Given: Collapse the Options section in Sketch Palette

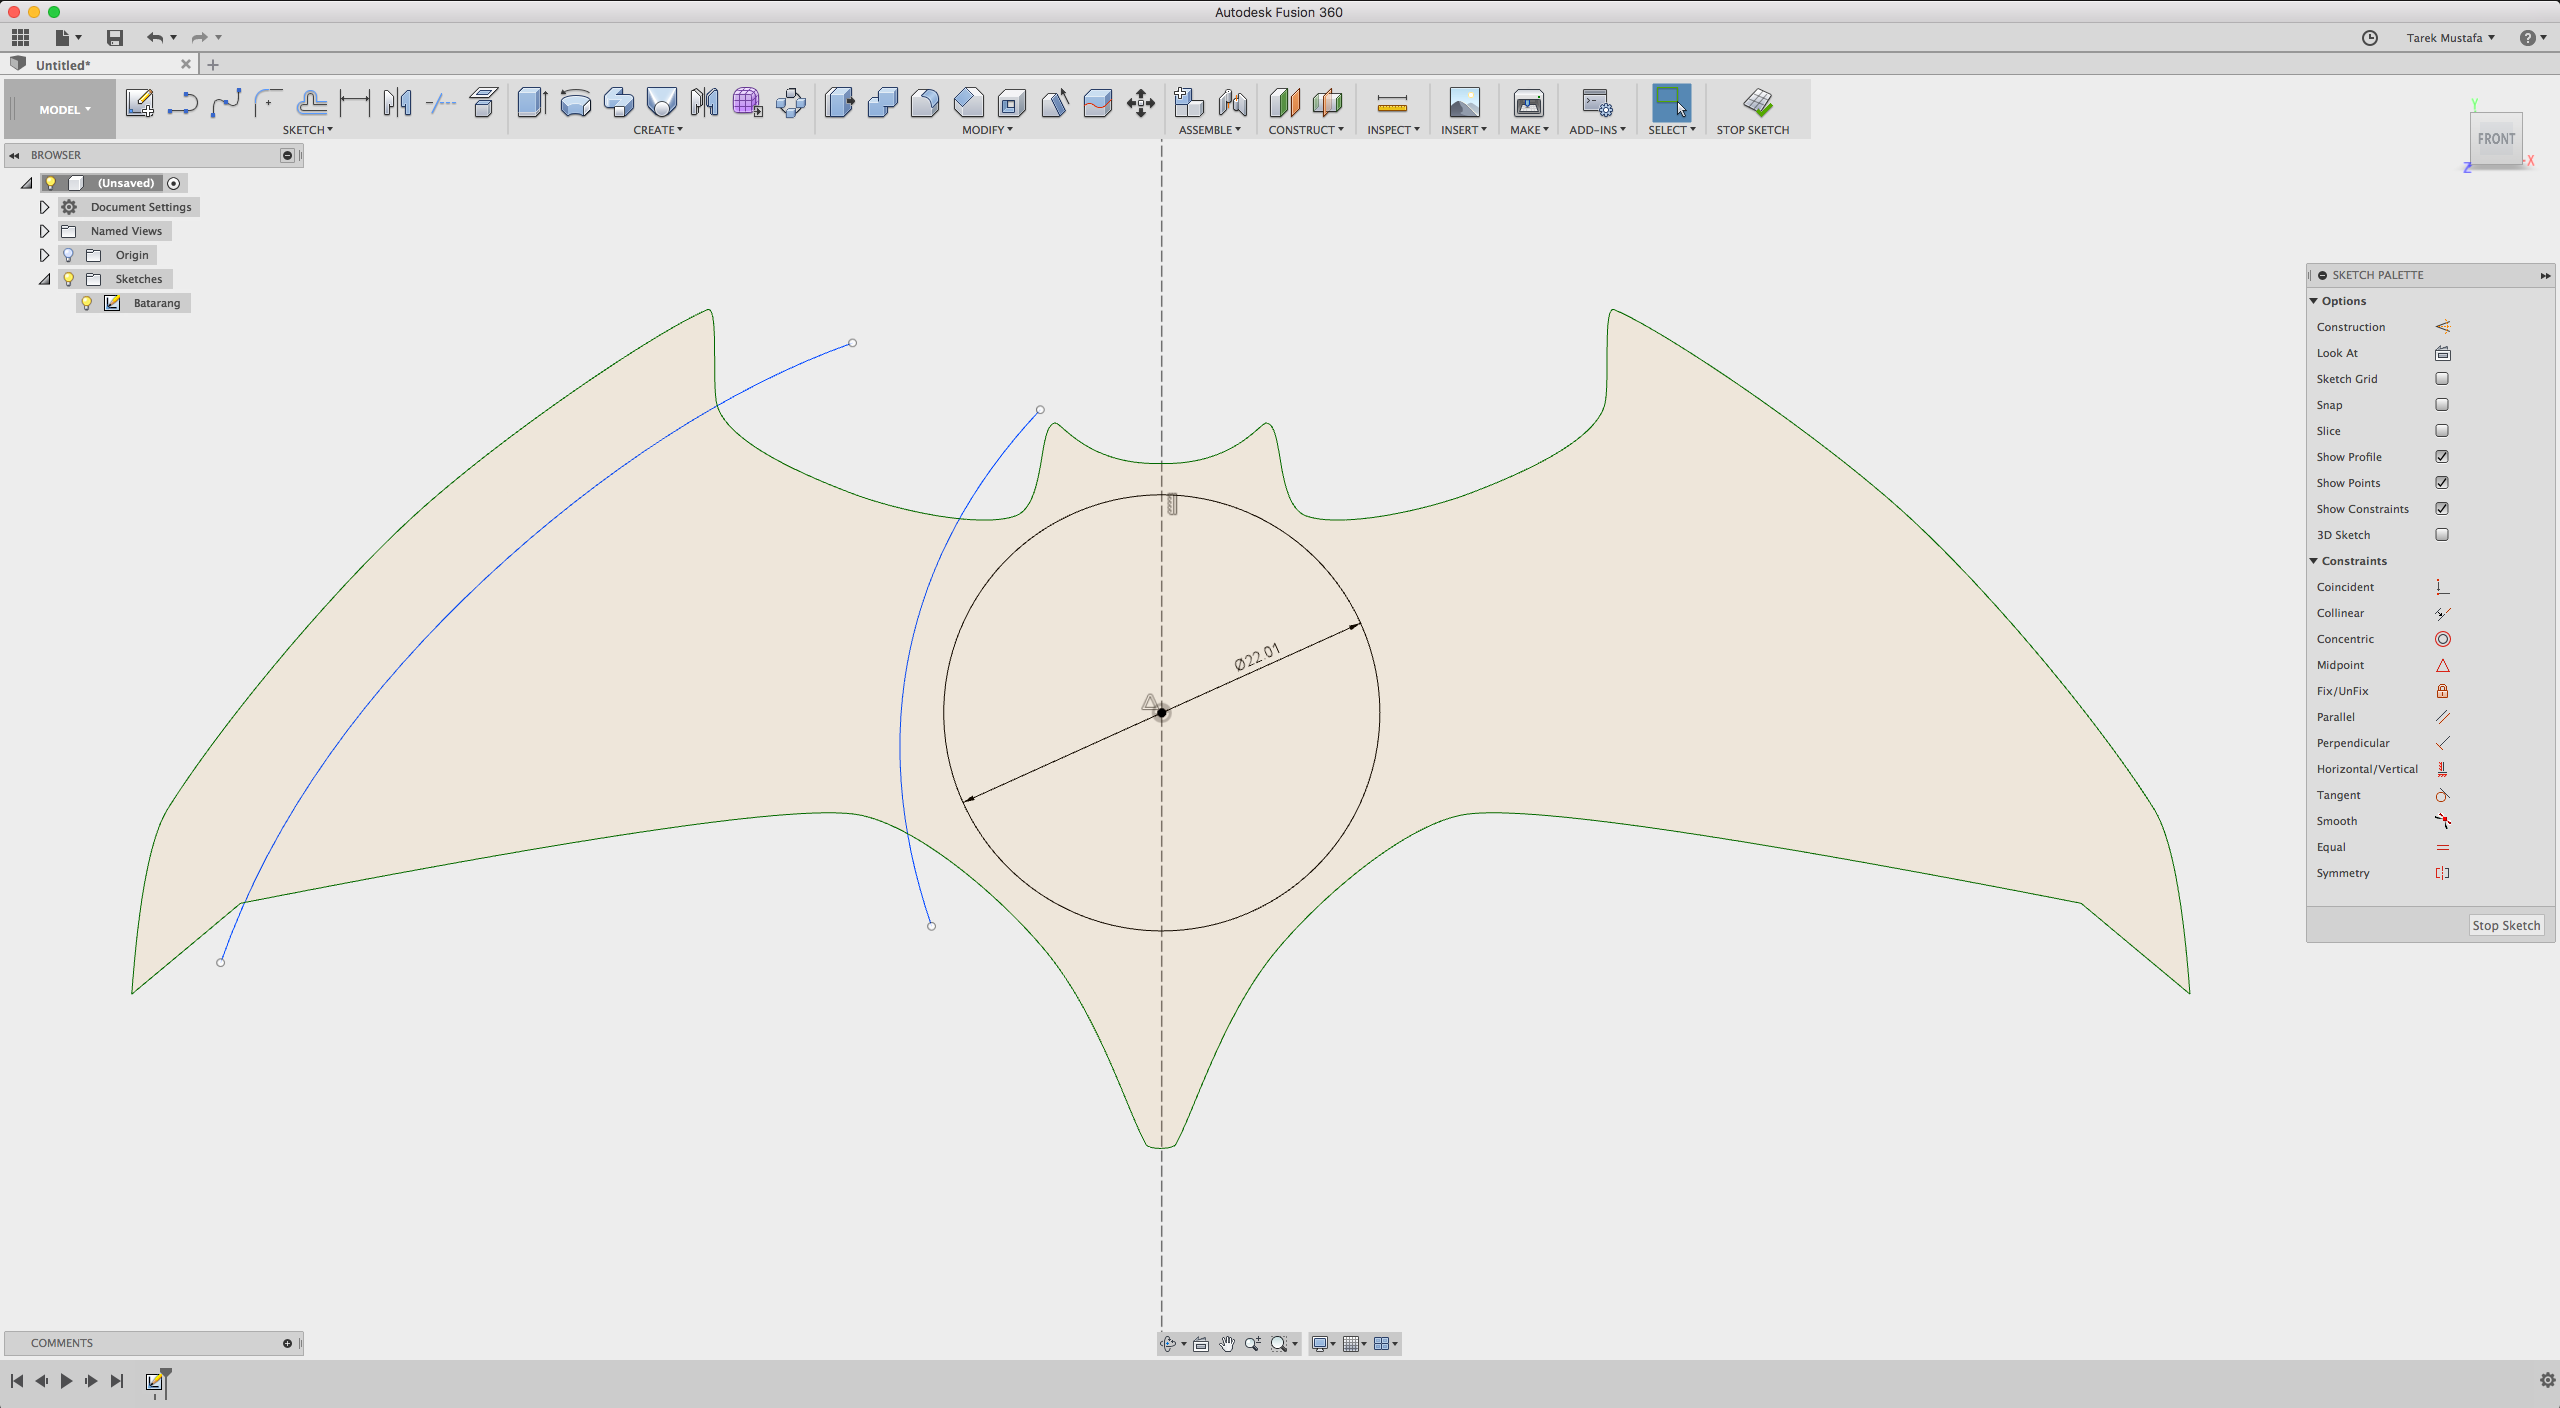Looking at the screenshot, I should [2314, 301].
